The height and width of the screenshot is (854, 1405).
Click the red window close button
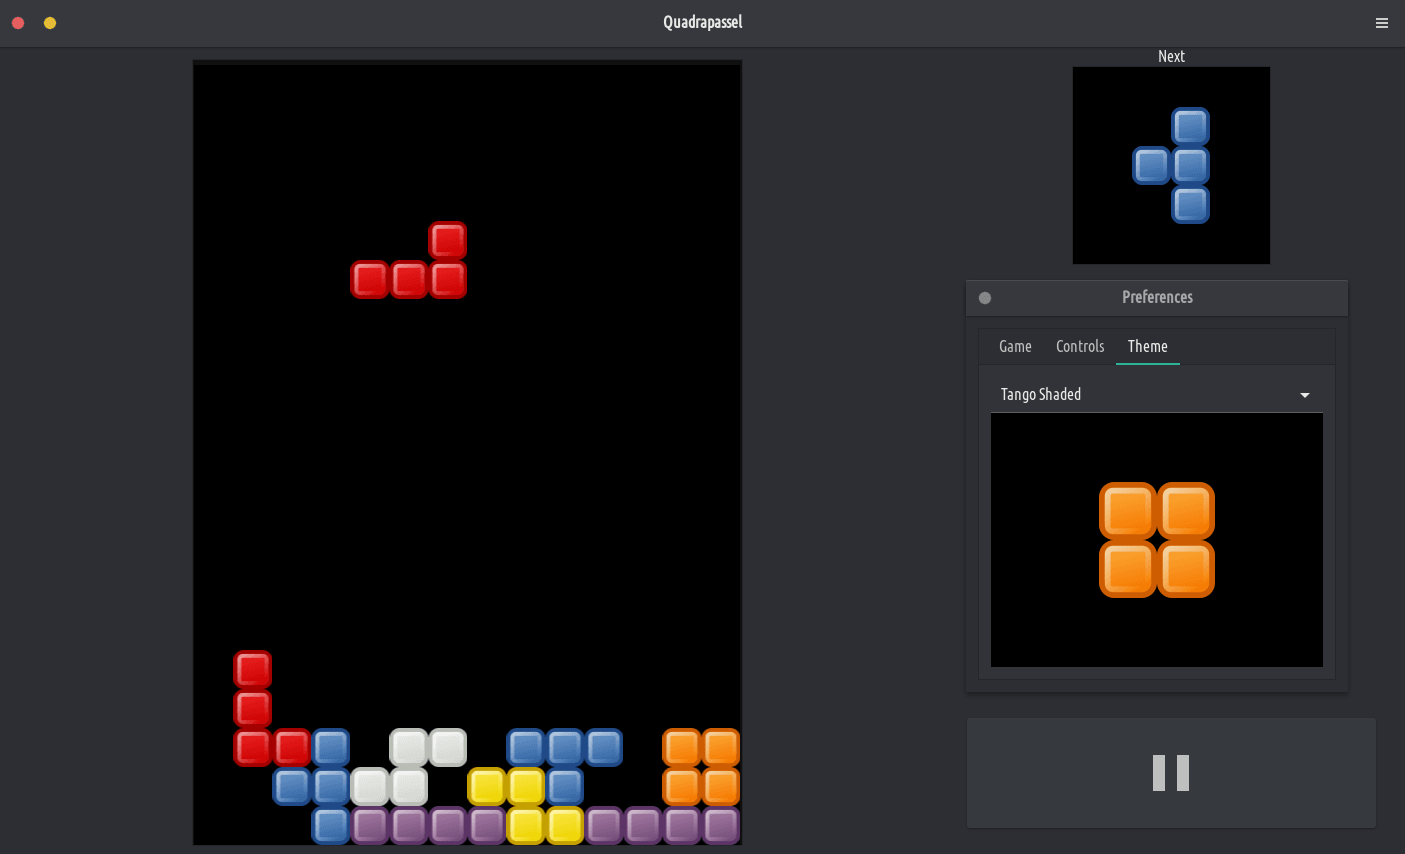pyautogui.click(x=18, y=23)
